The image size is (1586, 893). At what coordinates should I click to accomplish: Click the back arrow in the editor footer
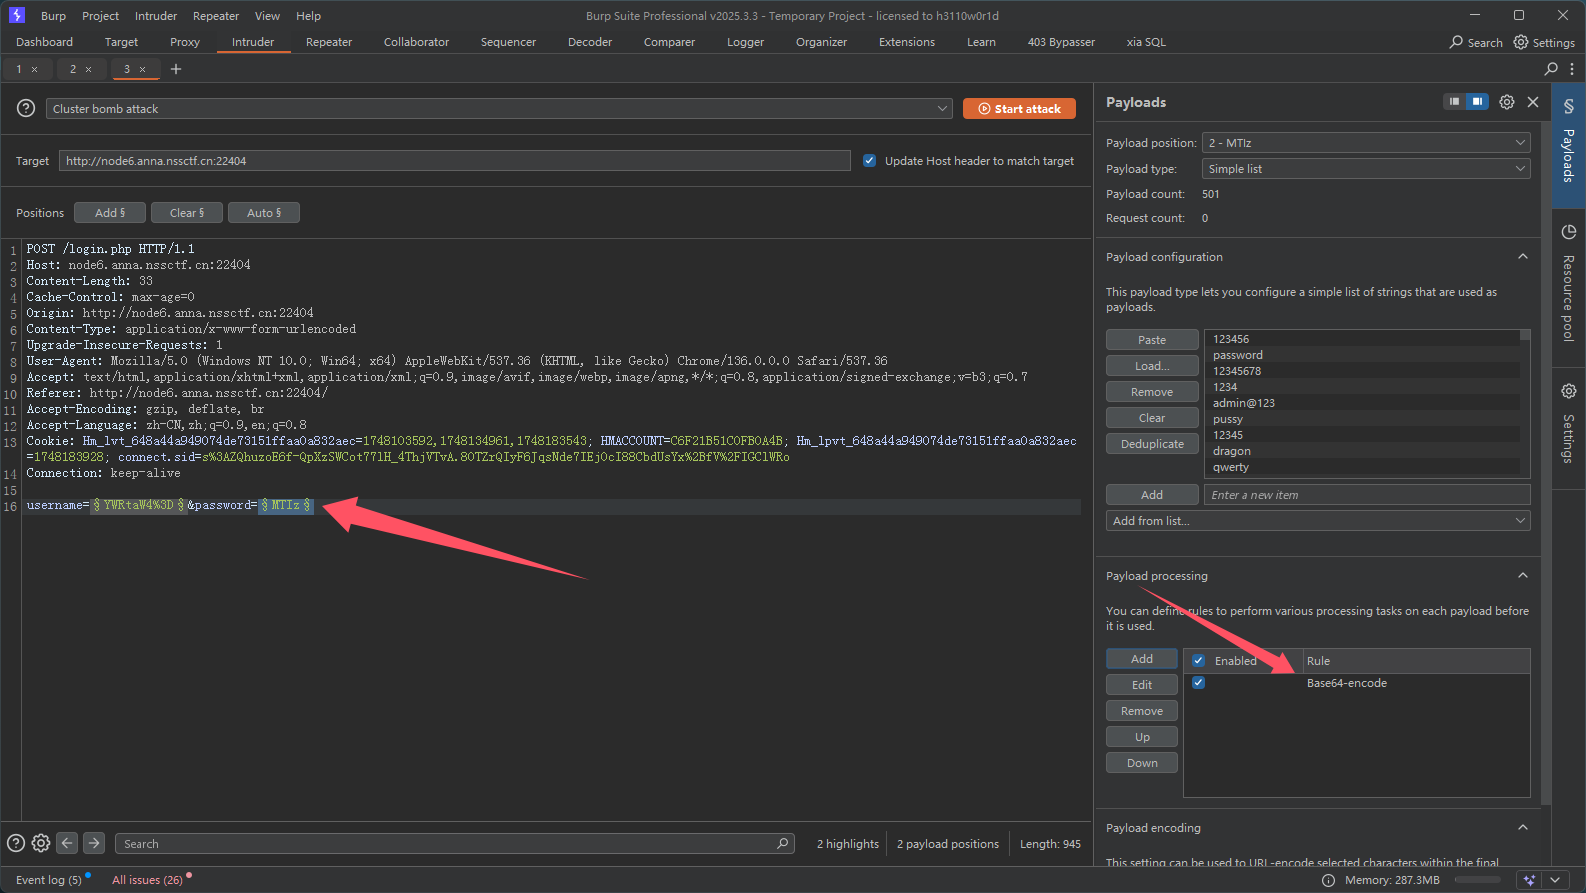click(x=67, y=843)
